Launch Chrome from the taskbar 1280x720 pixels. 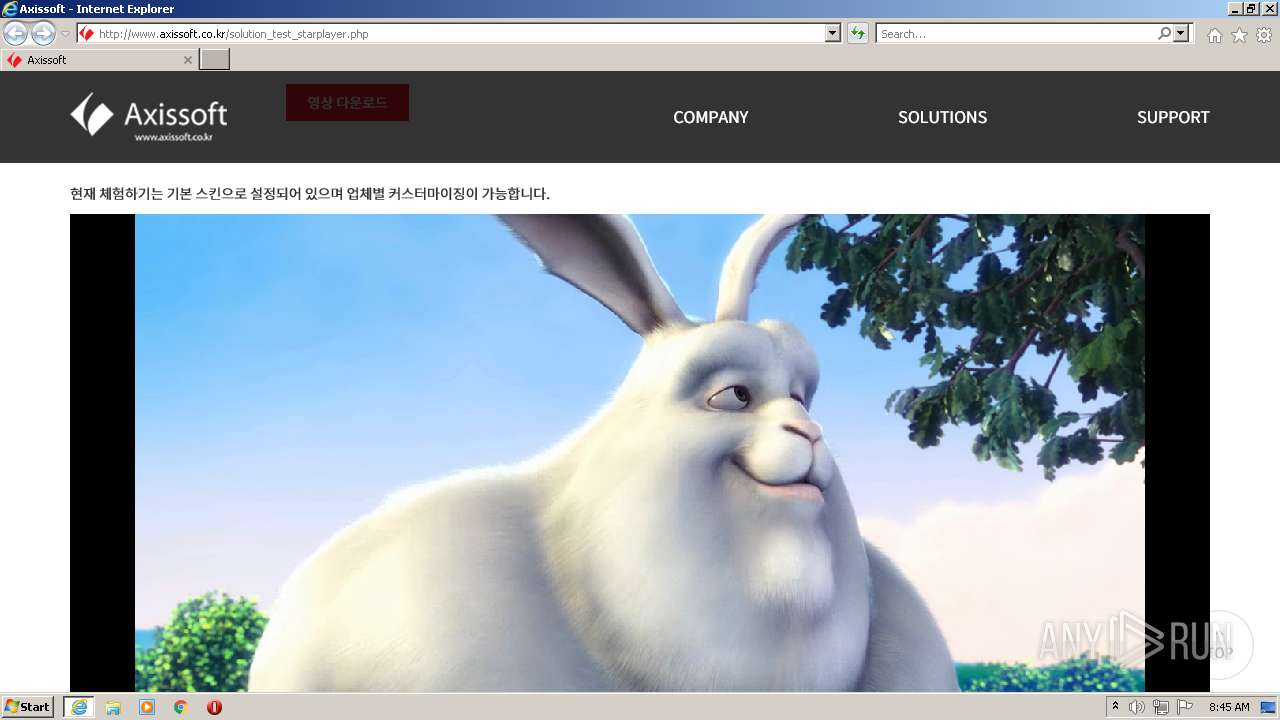[x=180, y=707]
